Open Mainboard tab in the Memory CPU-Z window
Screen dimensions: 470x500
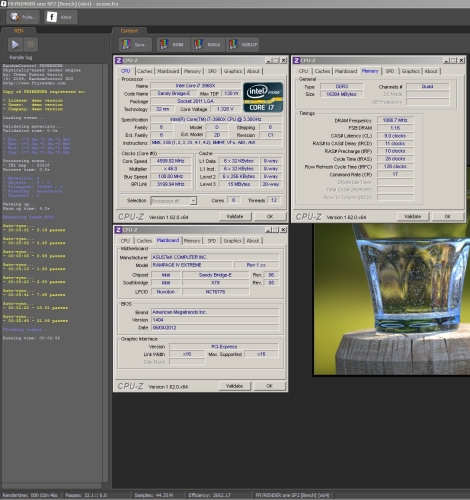(x=346, y=71)
